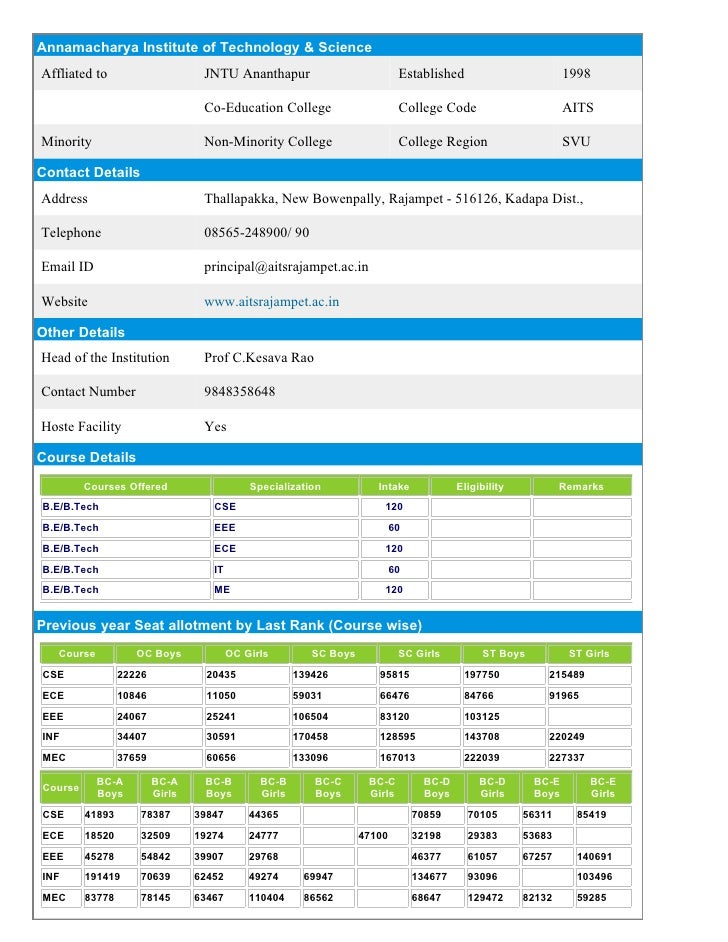Select the CSE specialization cell
Screen dimensions: 728x942
[285, 507]
